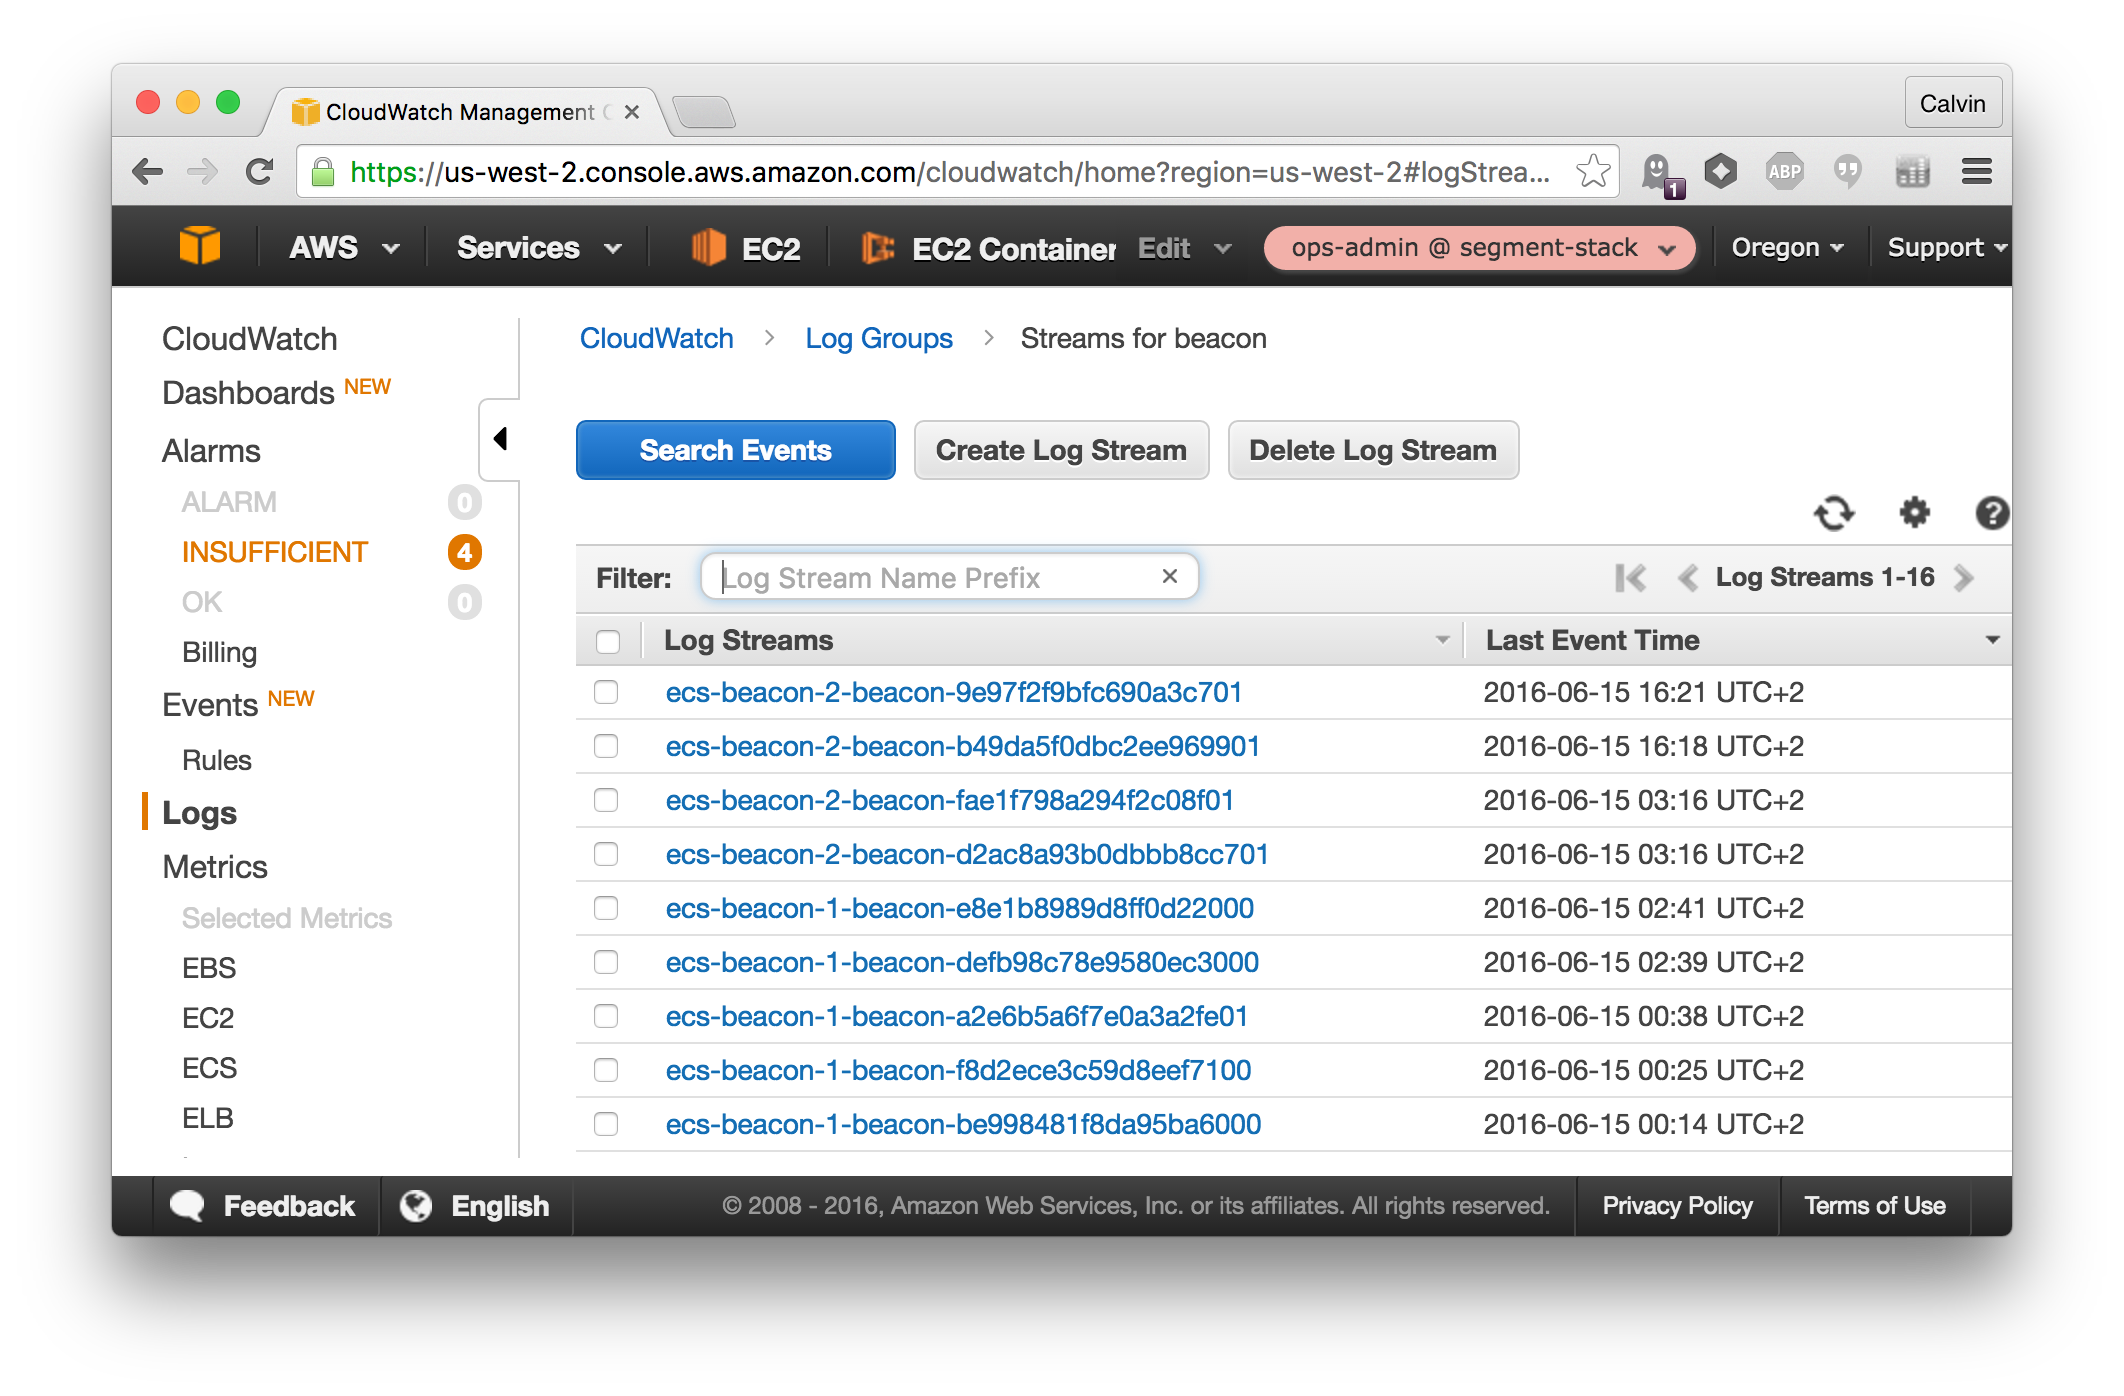Open the Alarms sidebar section
Image resolution: width=2124 pixels, height=1396 pixels.
point(211,451)
